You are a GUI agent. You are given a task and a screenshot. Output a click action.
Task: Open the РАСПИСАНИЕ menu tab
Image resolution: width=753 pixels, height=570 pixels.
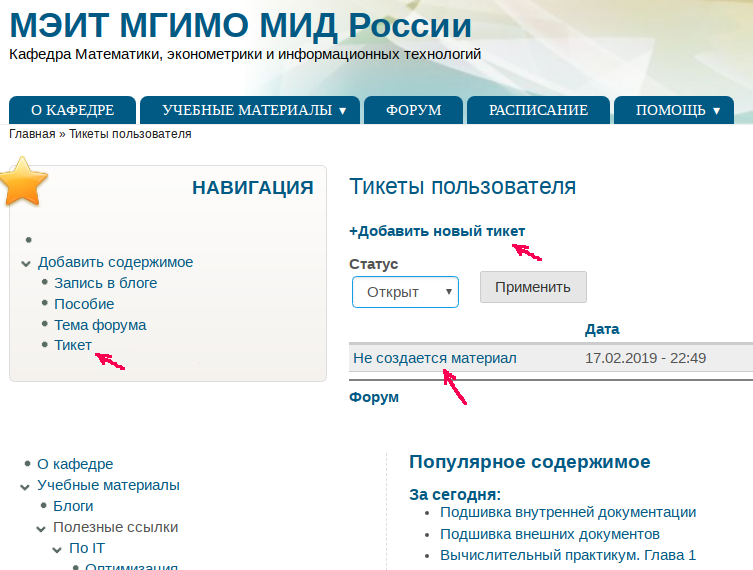click(x=538, y=110)
